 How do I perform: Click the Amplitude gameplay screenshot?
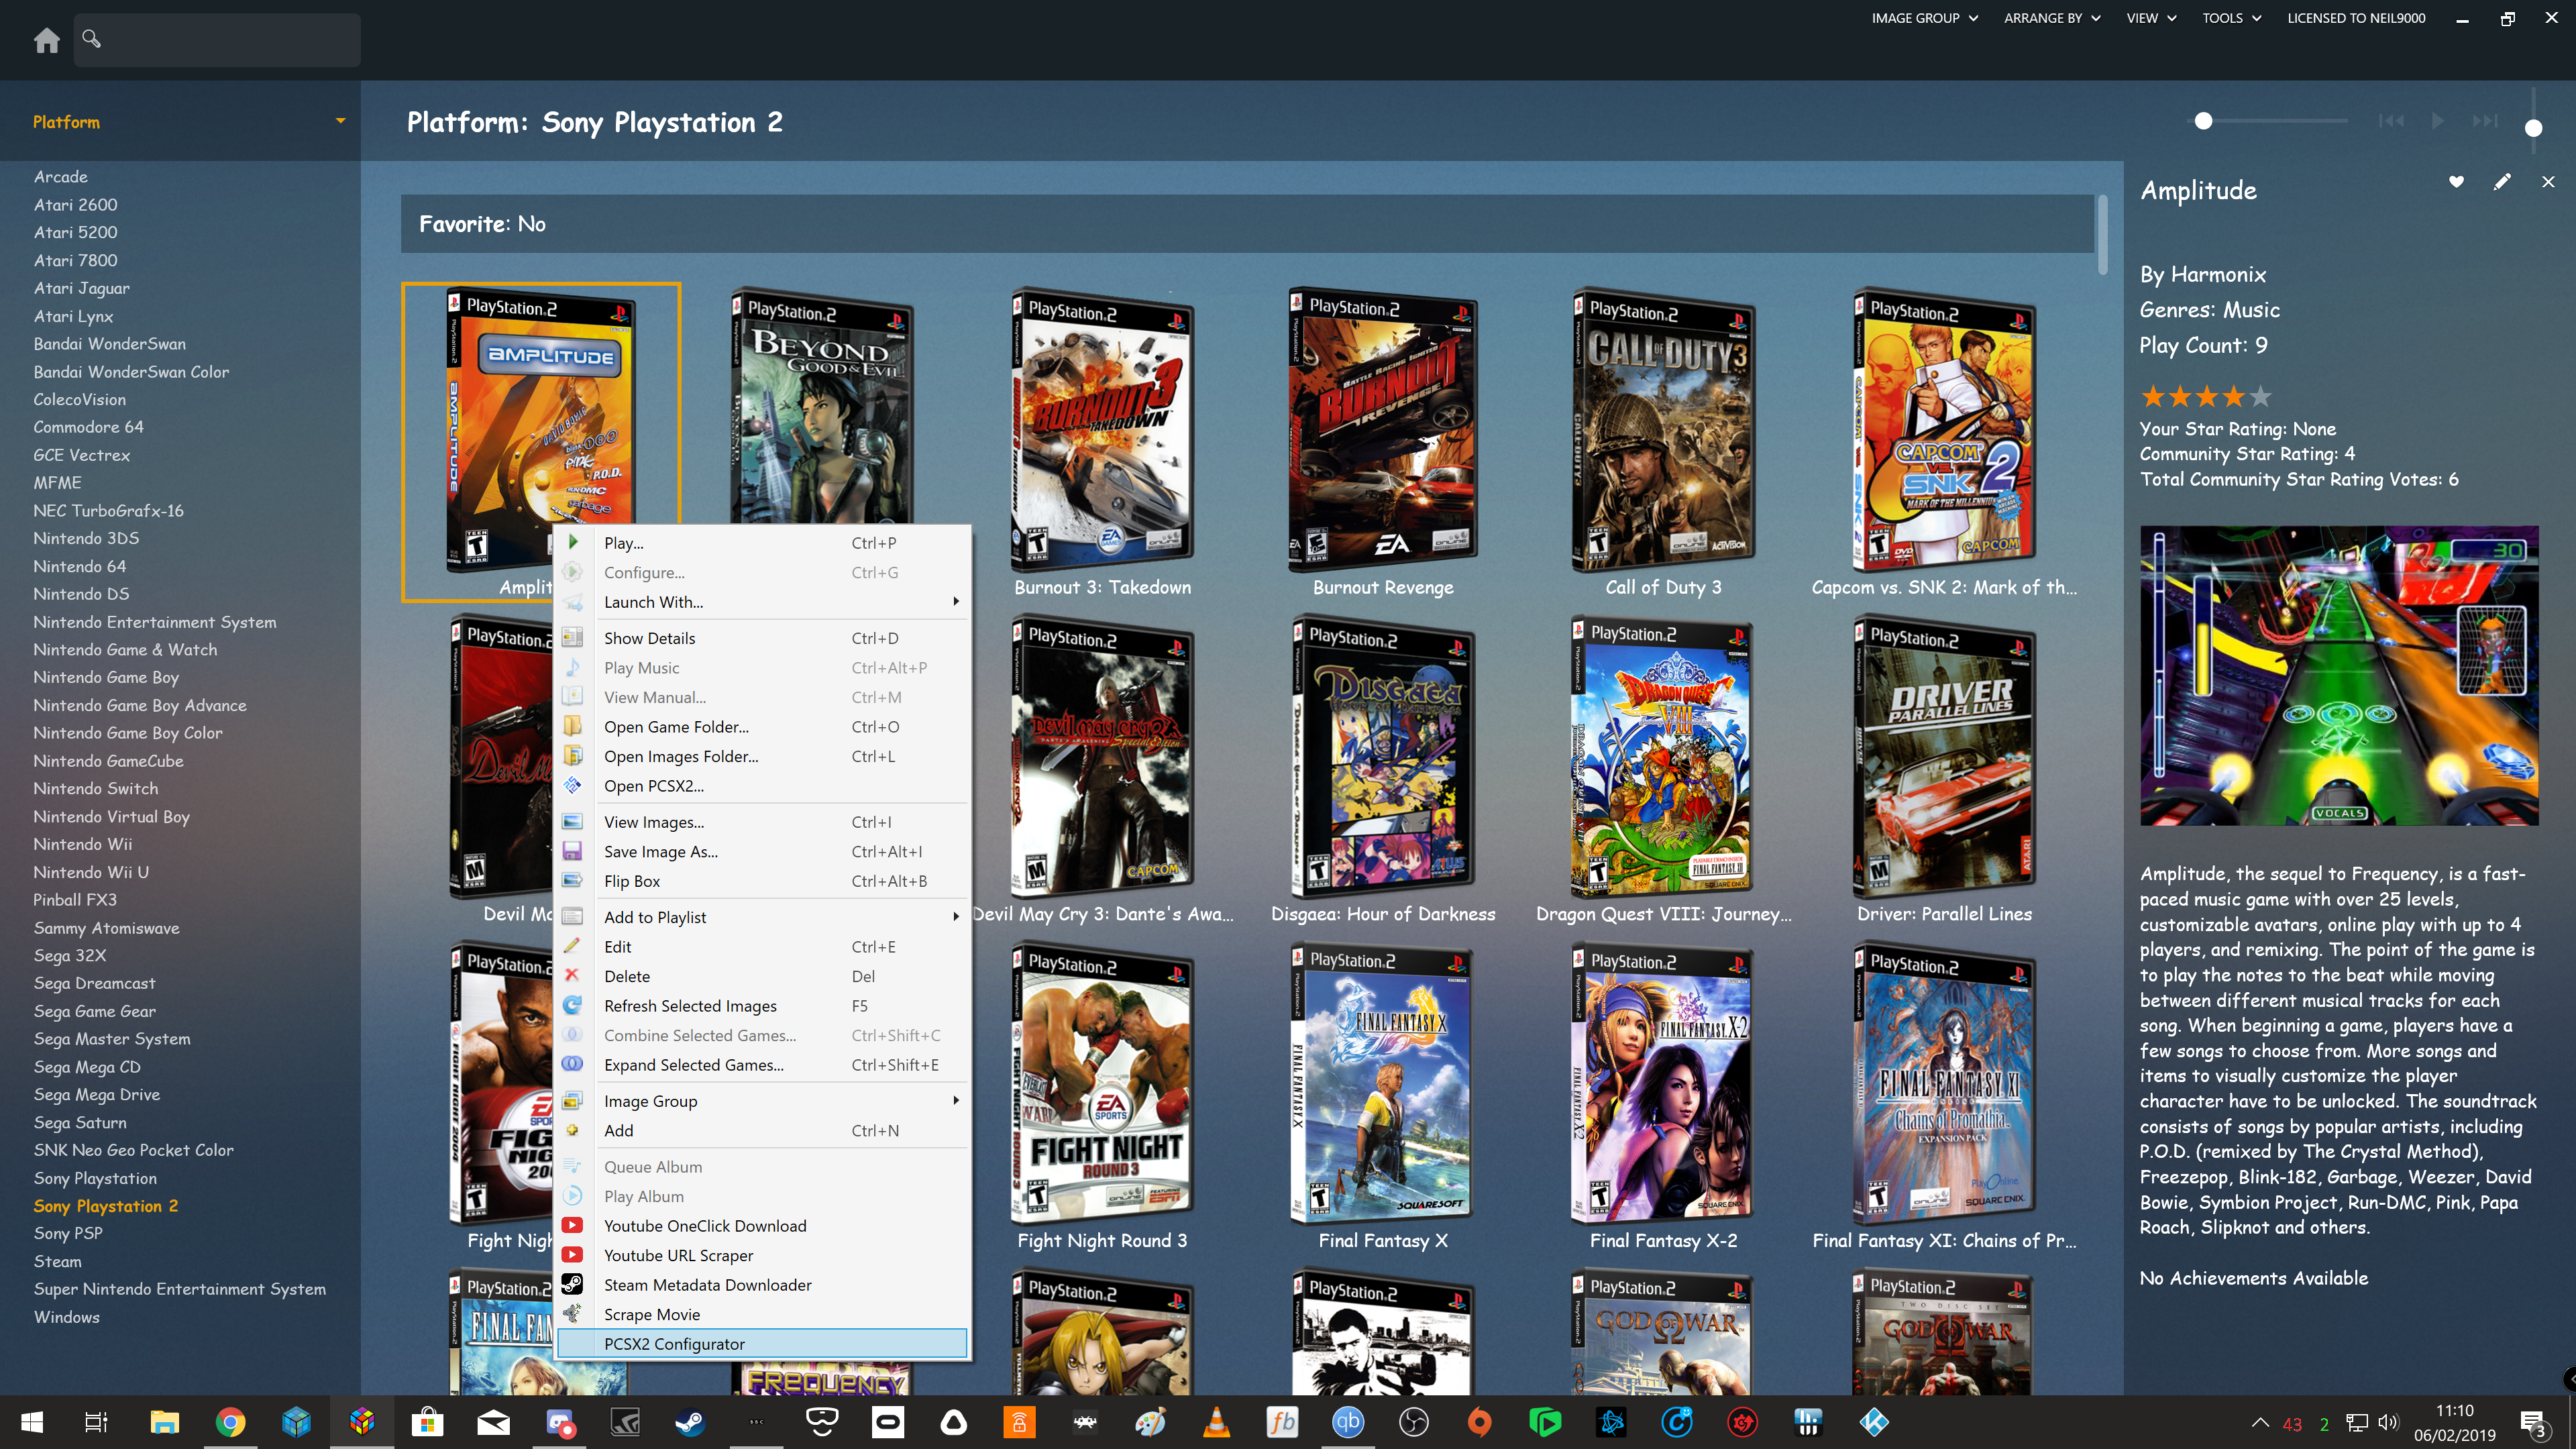(2339, 676)
